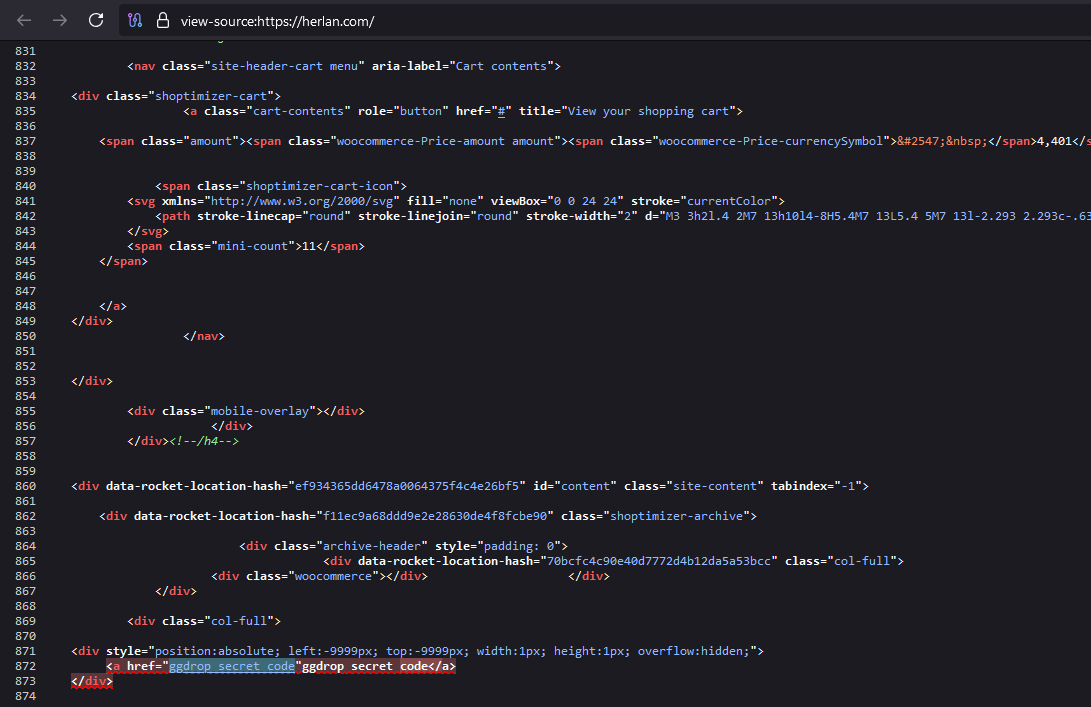
Task: Select the closing </nav> tag
Action: [x=204, y=336]
